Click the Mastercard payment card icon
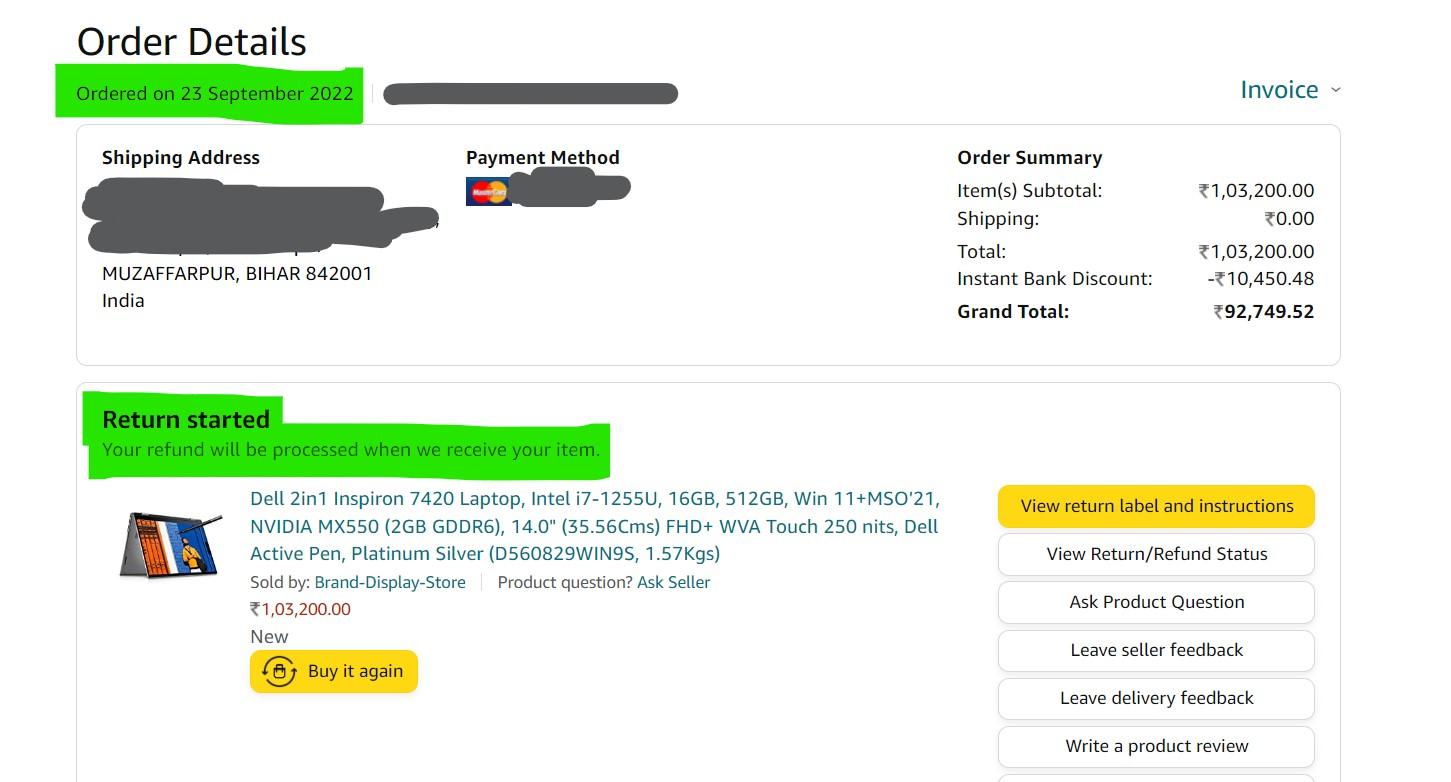 point(488,191)
